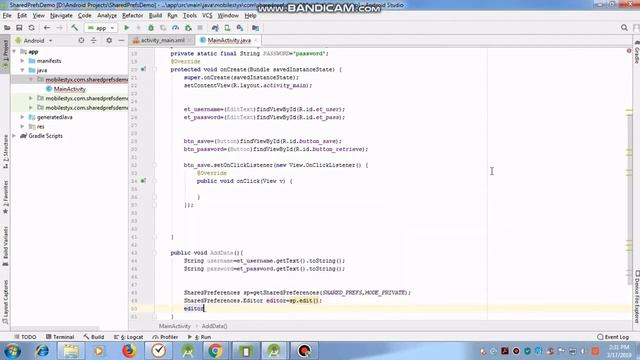Click the onClick override gutter icon
Viewport: 640px width, 360px height.
143,181
